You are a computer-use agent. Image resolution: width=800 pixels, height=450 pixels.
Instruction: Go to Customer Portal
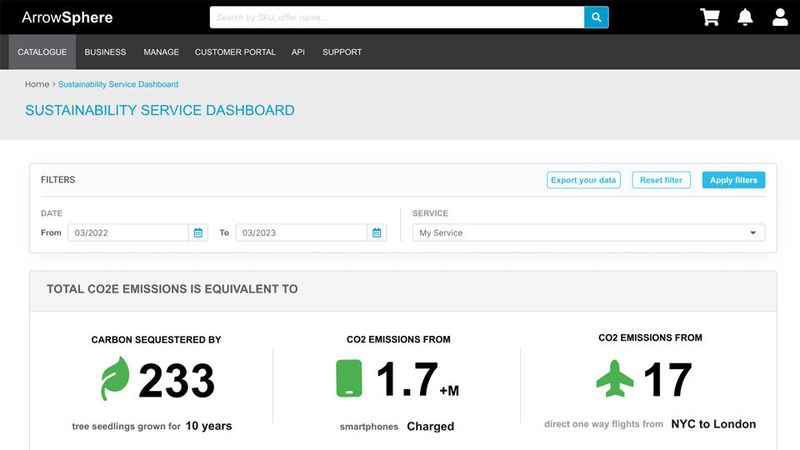click(235, 52)
